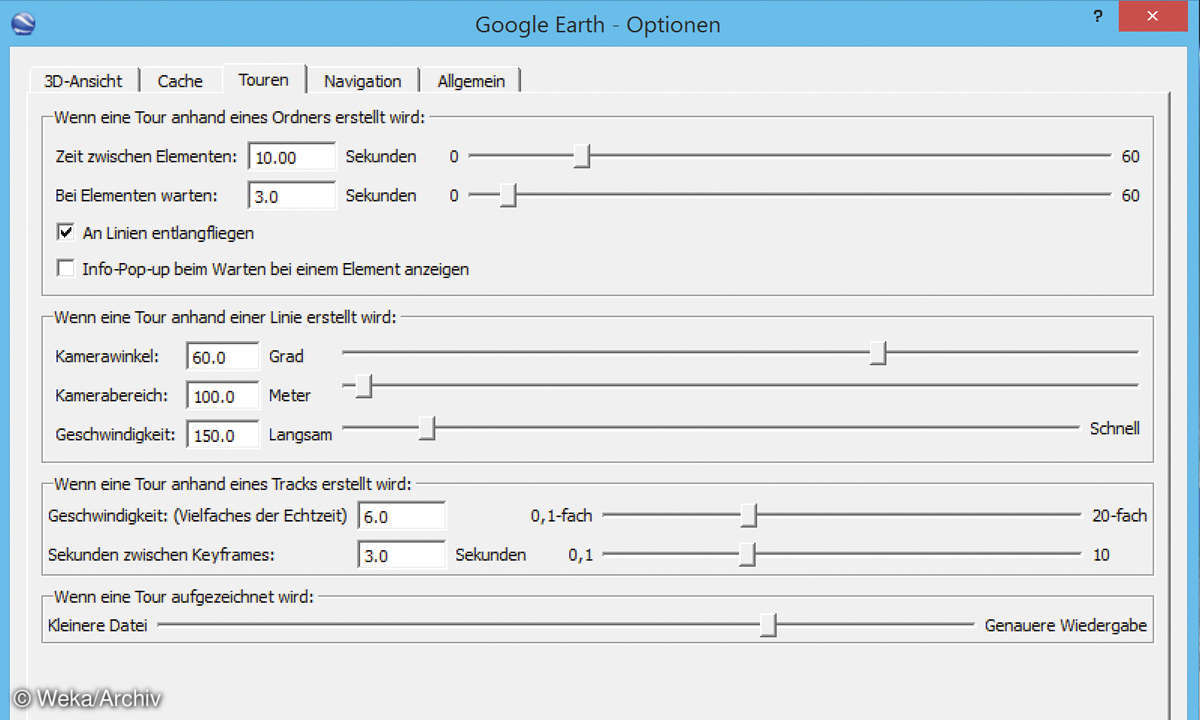Screen dimensions: 1200x720
Task: Click the Kamerabereich value field
Action: [222, 395]
